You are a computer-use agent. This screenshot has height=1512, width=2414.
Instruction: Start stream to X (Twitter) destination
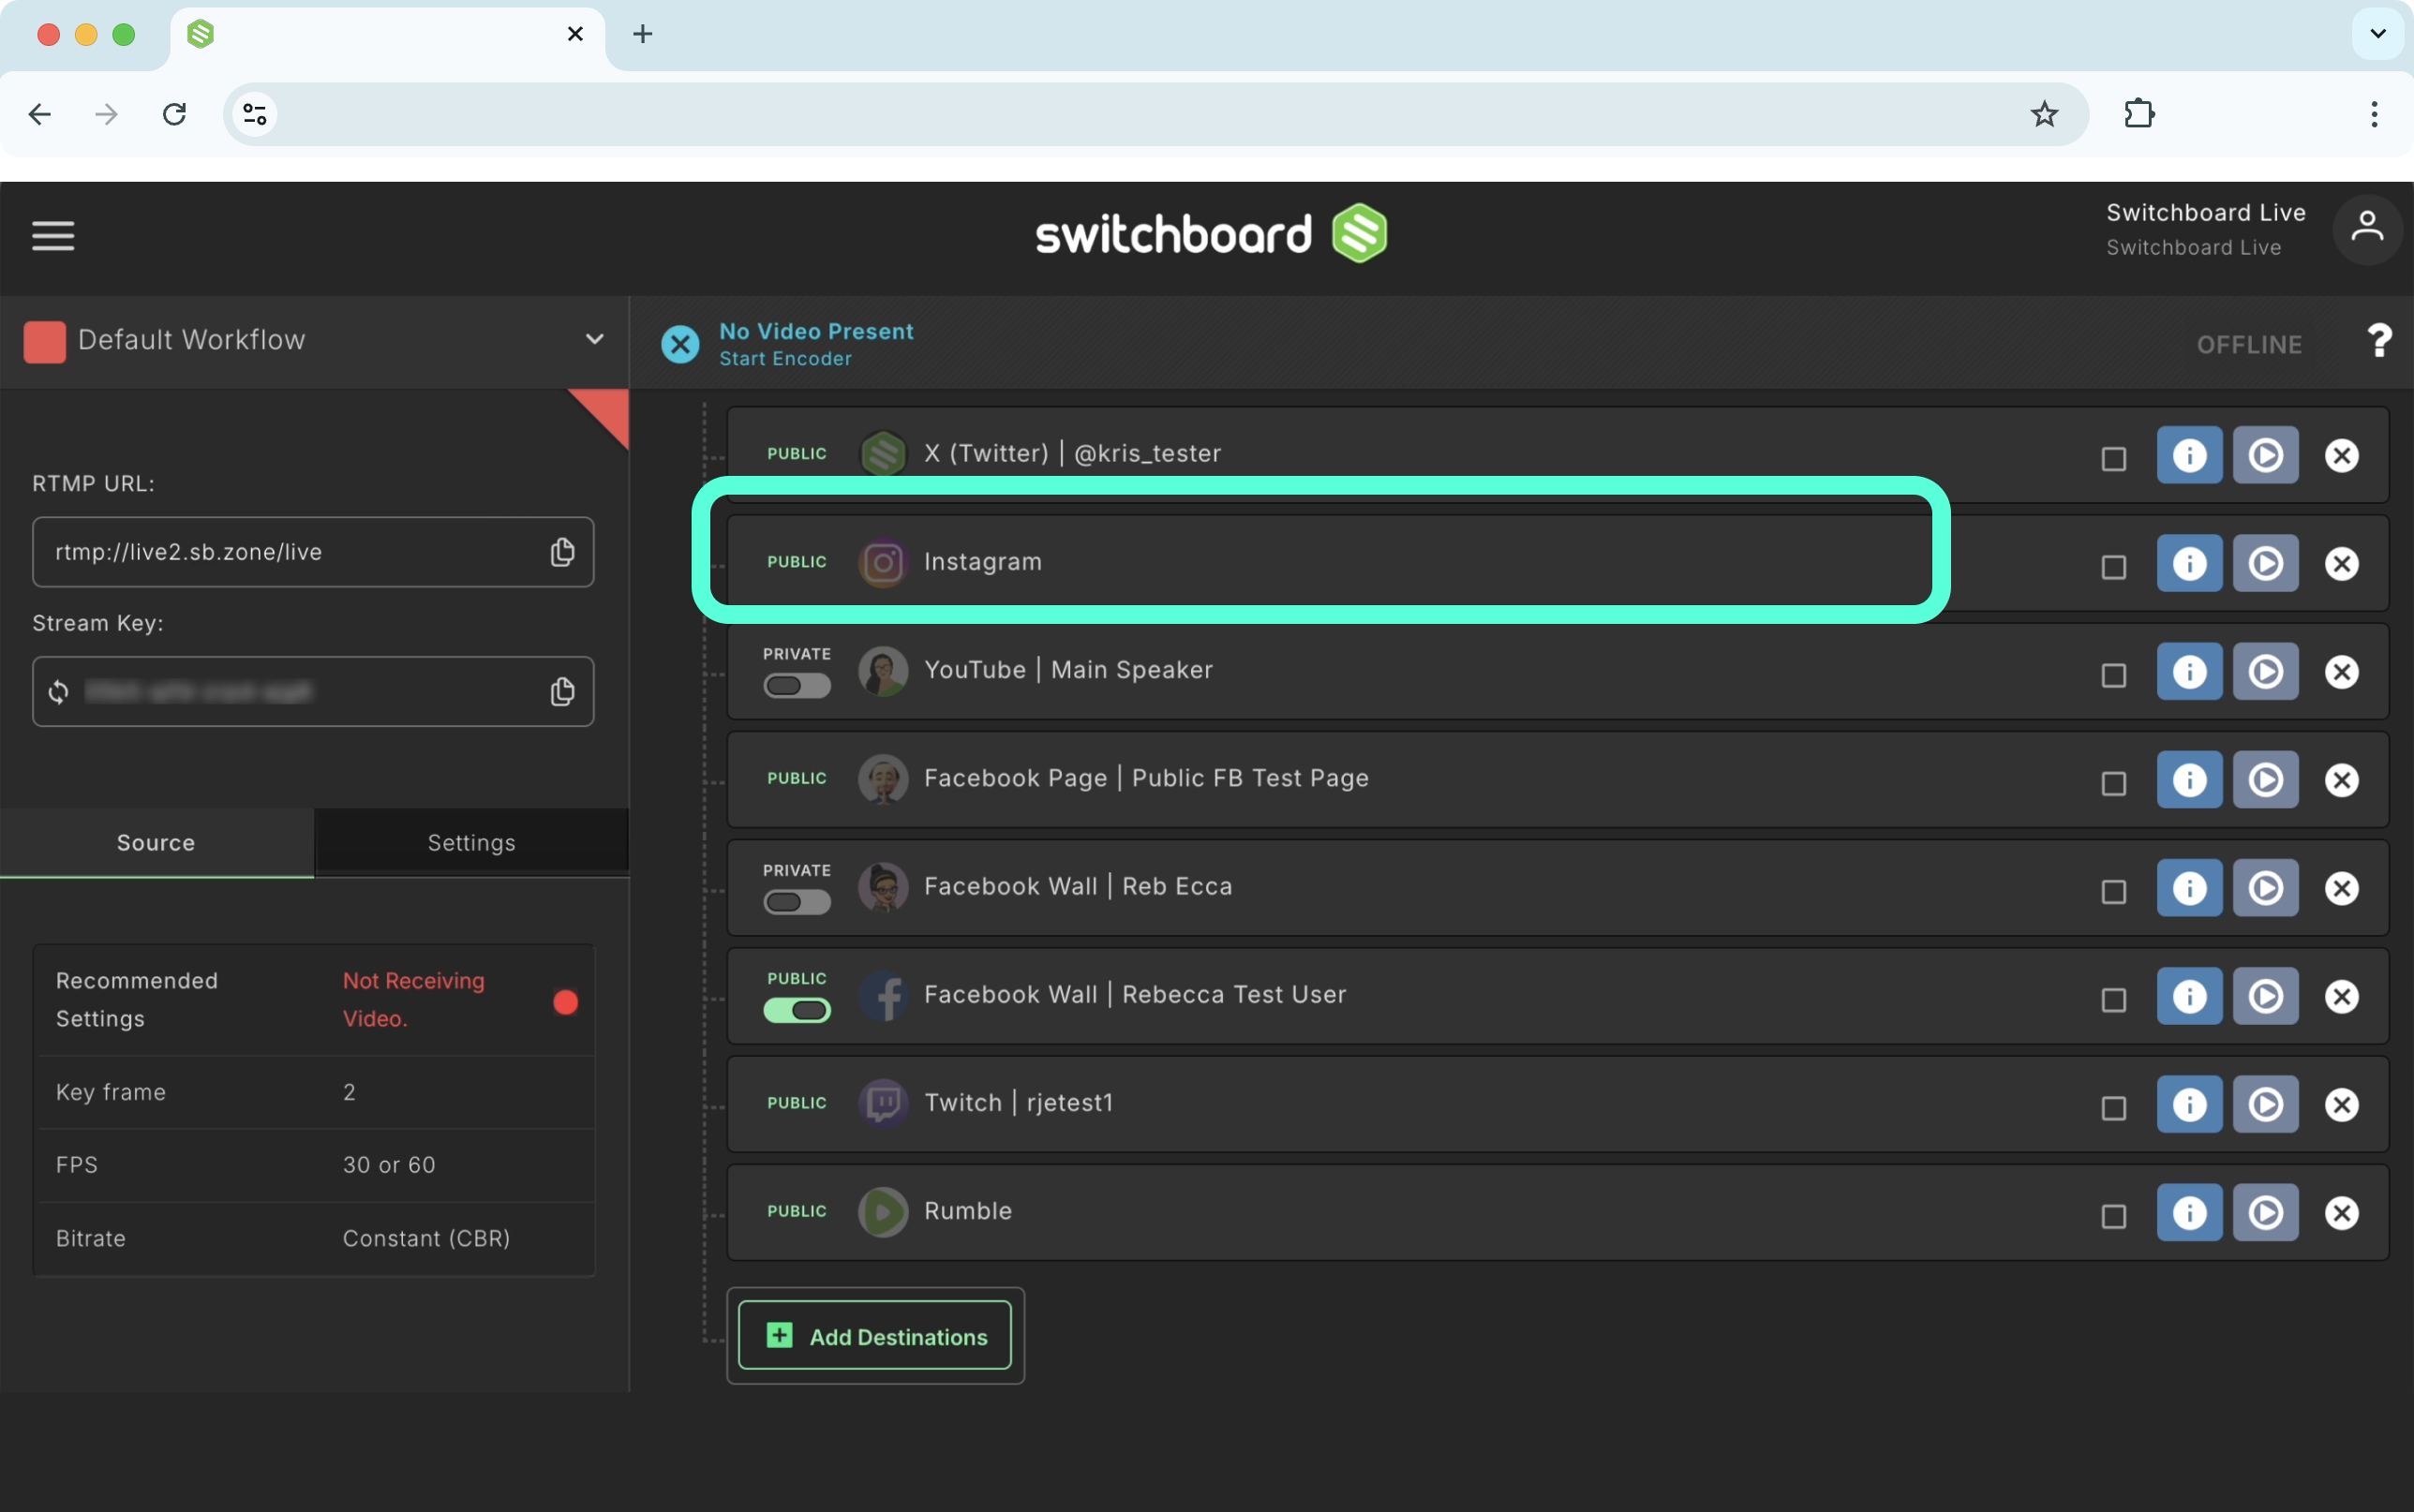(x=2265, y=455)
